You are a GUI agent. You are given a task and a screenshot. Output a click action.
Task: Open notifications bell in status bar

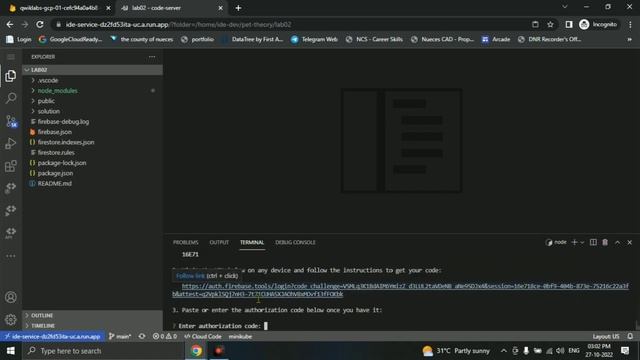(x=630, y=336)
